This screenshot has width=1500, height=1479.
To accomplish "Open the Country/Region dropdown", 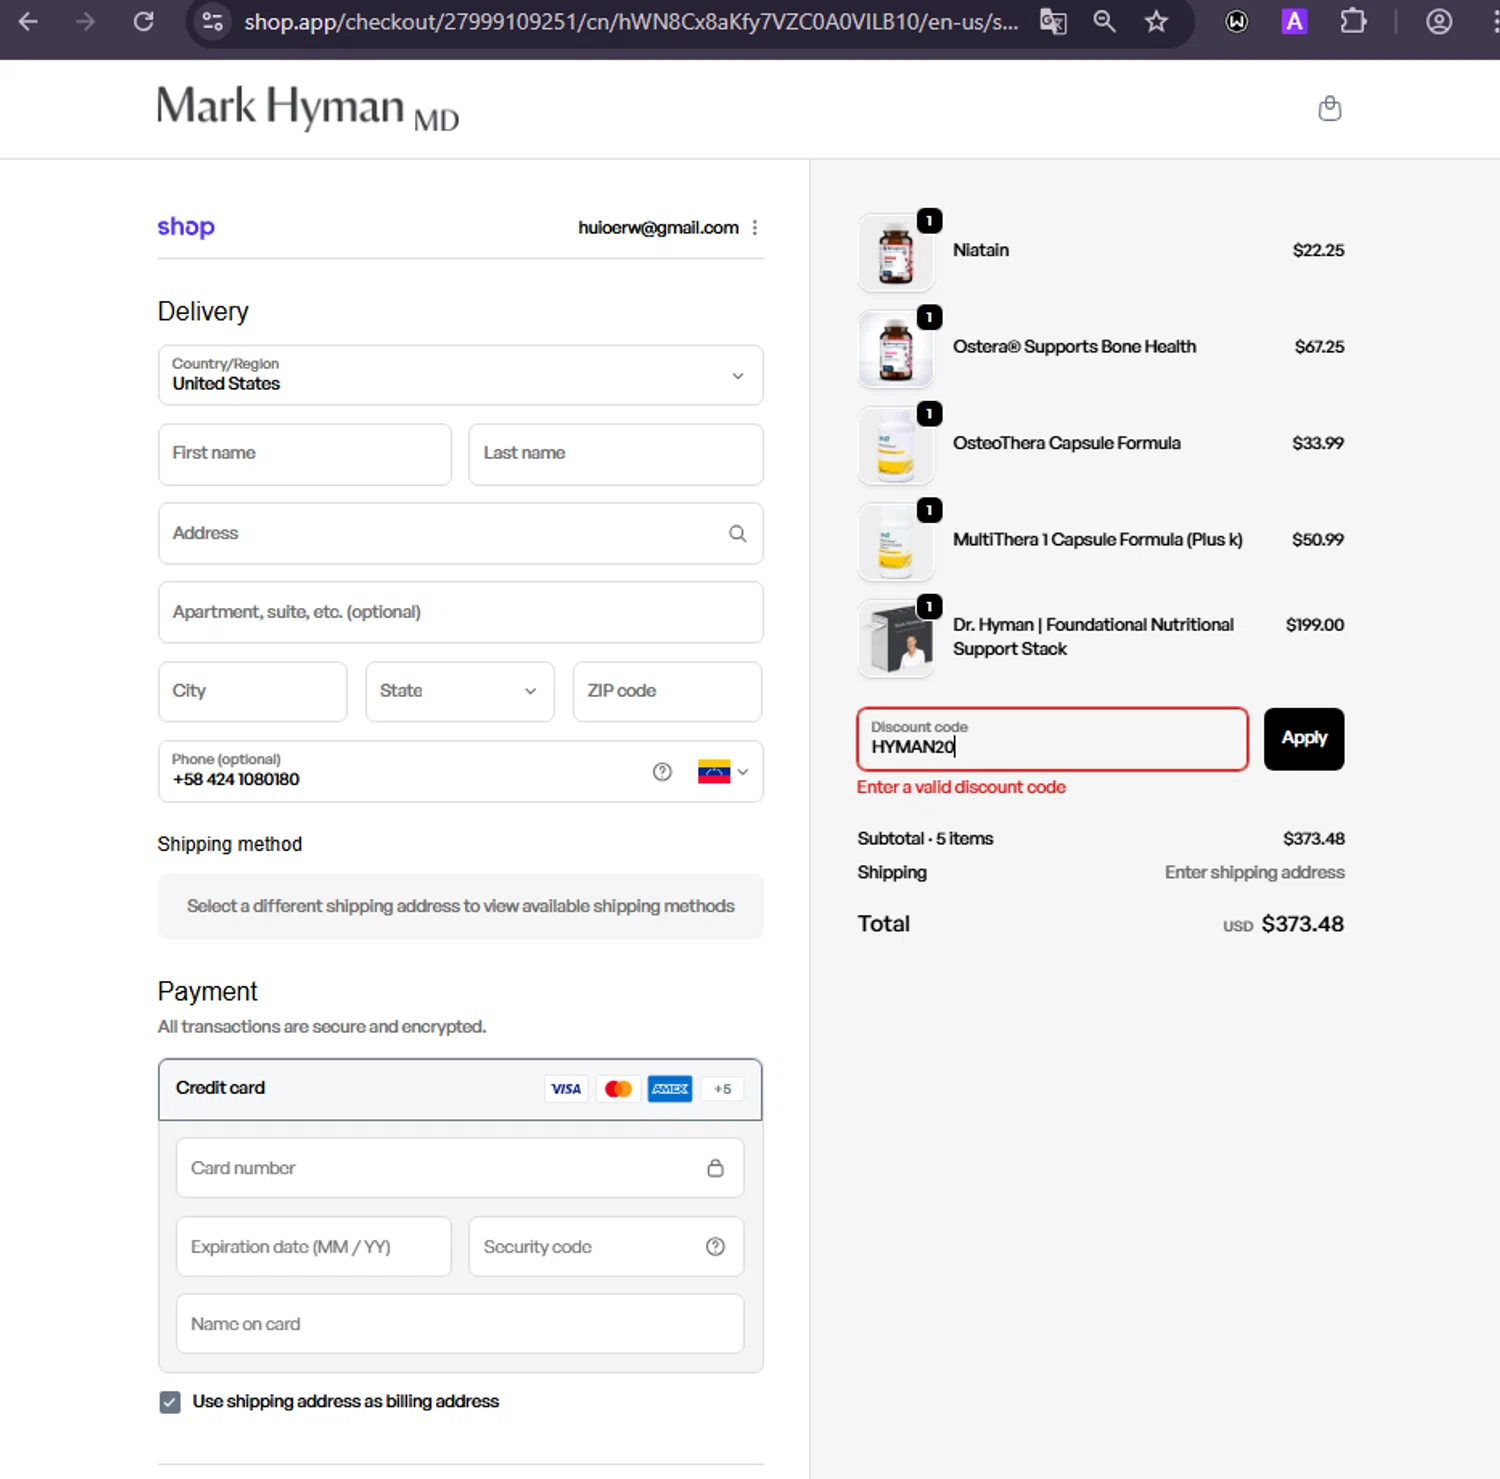I will 461,375.
